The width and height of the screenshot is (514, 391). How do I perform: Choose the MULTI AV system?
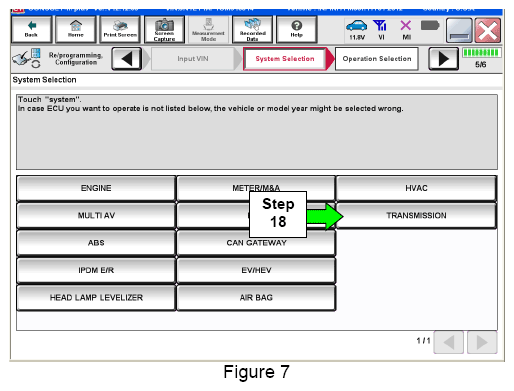[x=96, y=215]
